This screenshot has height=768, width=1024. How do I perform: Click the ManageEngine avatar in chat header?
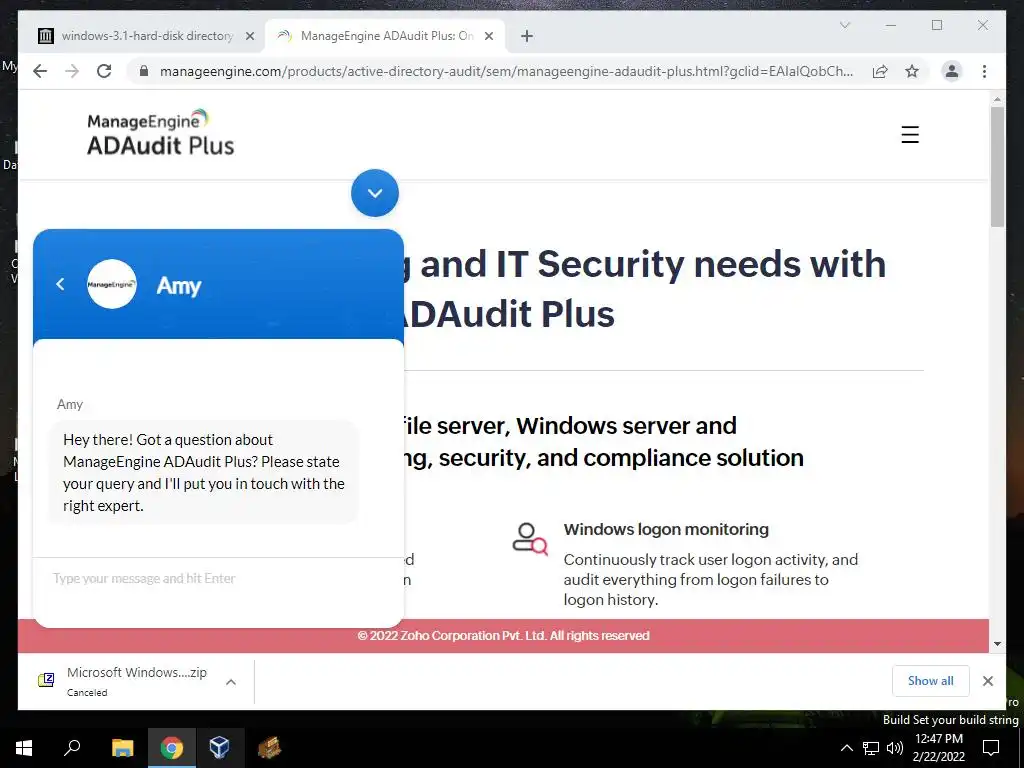click(112, 284)
